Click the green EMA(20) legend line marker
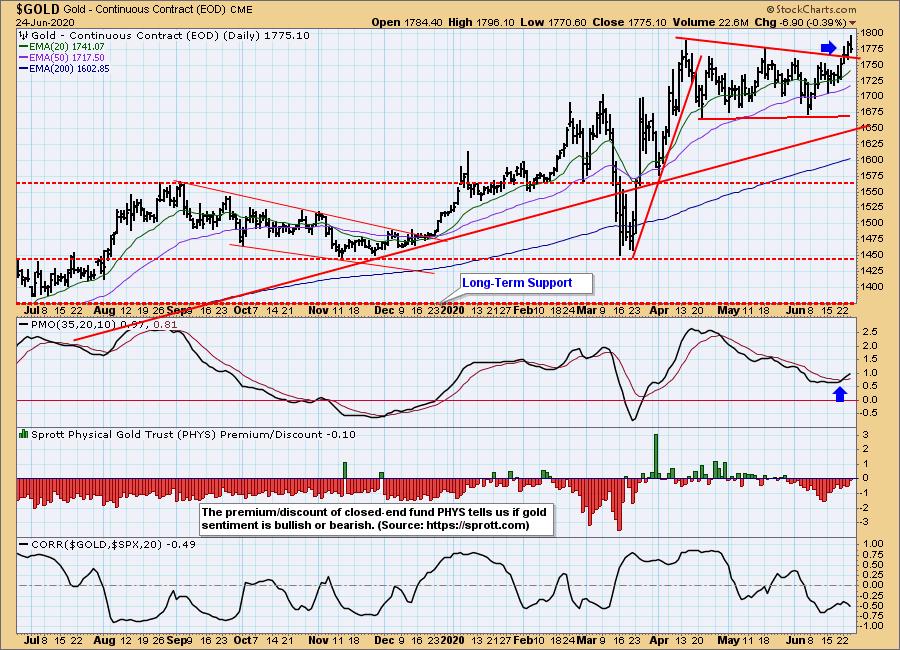Viewport: 900px width, 650px height. point(24,47)
